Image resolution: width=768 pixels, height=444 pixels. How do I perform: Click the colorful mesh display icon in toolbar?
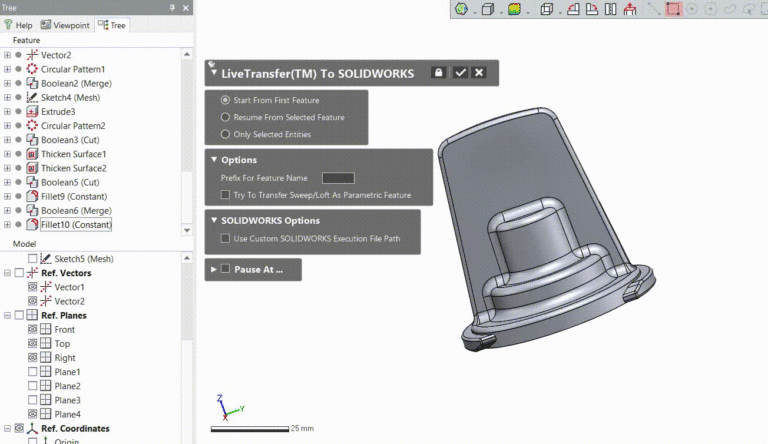click(461, 9)
